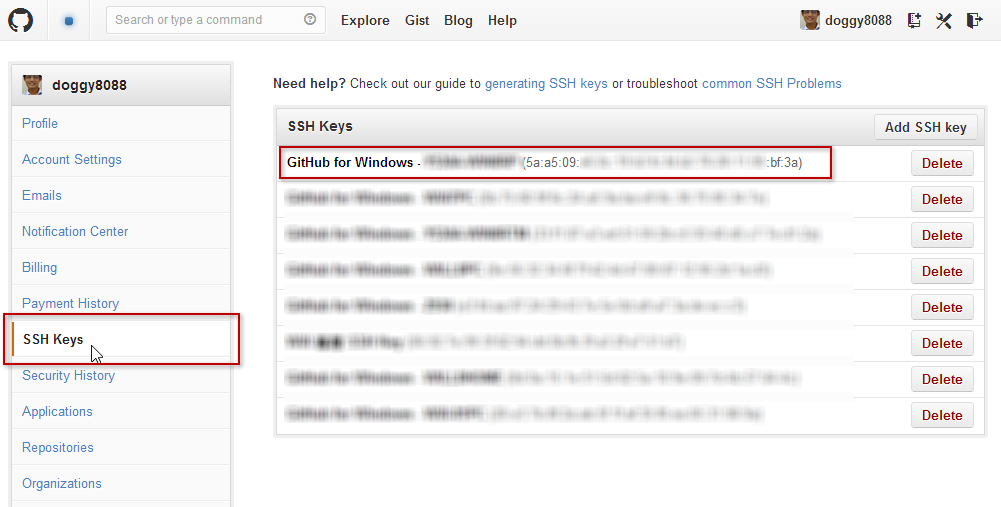Open Security History in the sidebar
The height and width of the screenshot is (507, 1001).
coord(68,375)
